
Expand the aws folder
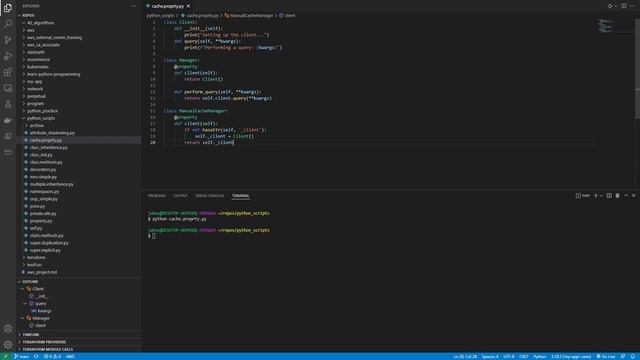(79, 30)
